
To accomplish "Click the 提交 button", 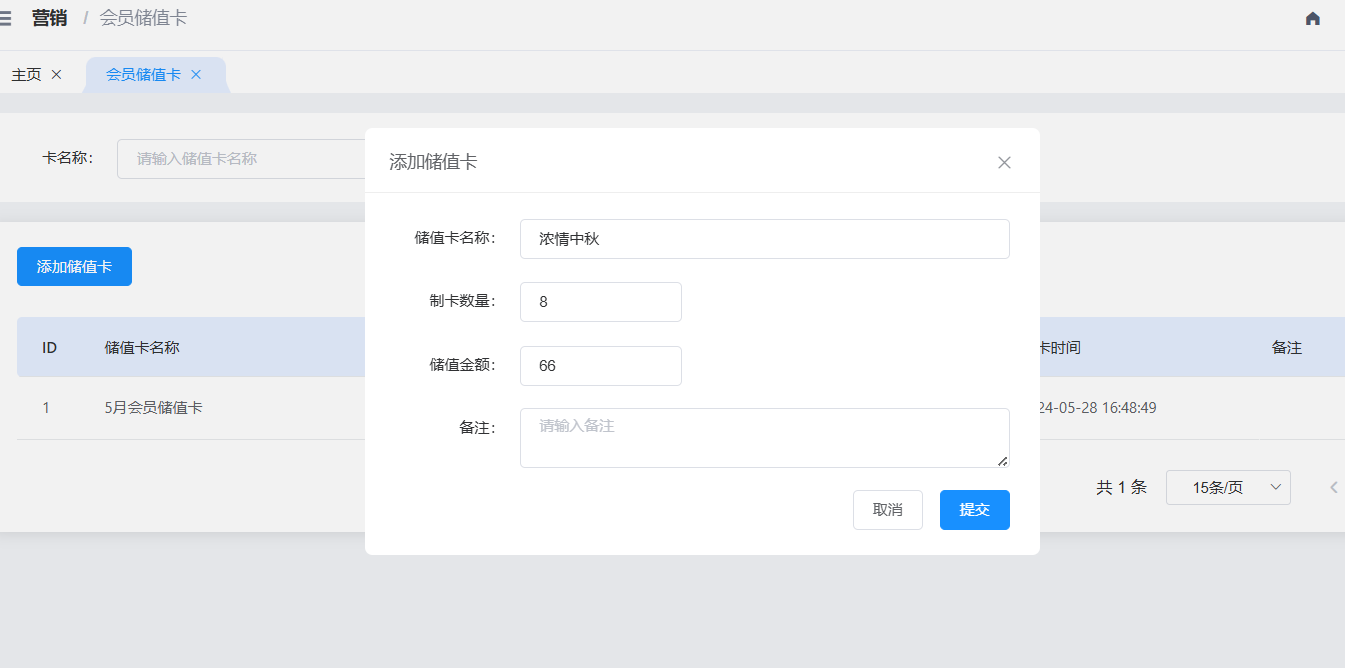I will 975,510.
